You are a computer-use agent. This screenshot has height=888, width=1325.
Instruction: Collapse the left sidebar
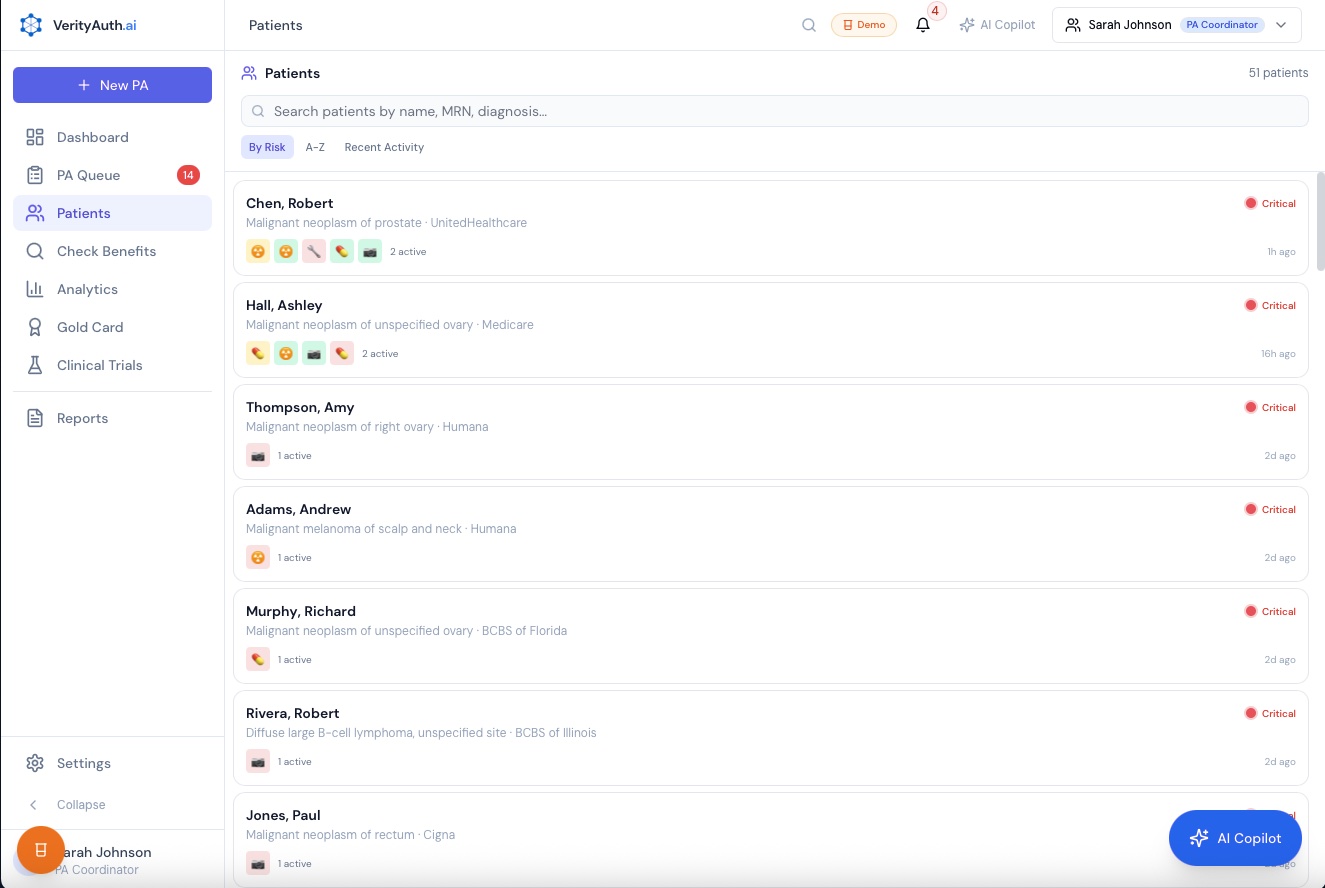point(80,805)
